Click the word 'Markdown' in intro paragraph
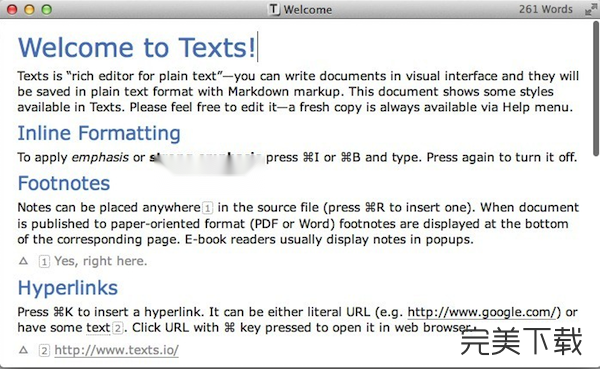 point(258,91)
